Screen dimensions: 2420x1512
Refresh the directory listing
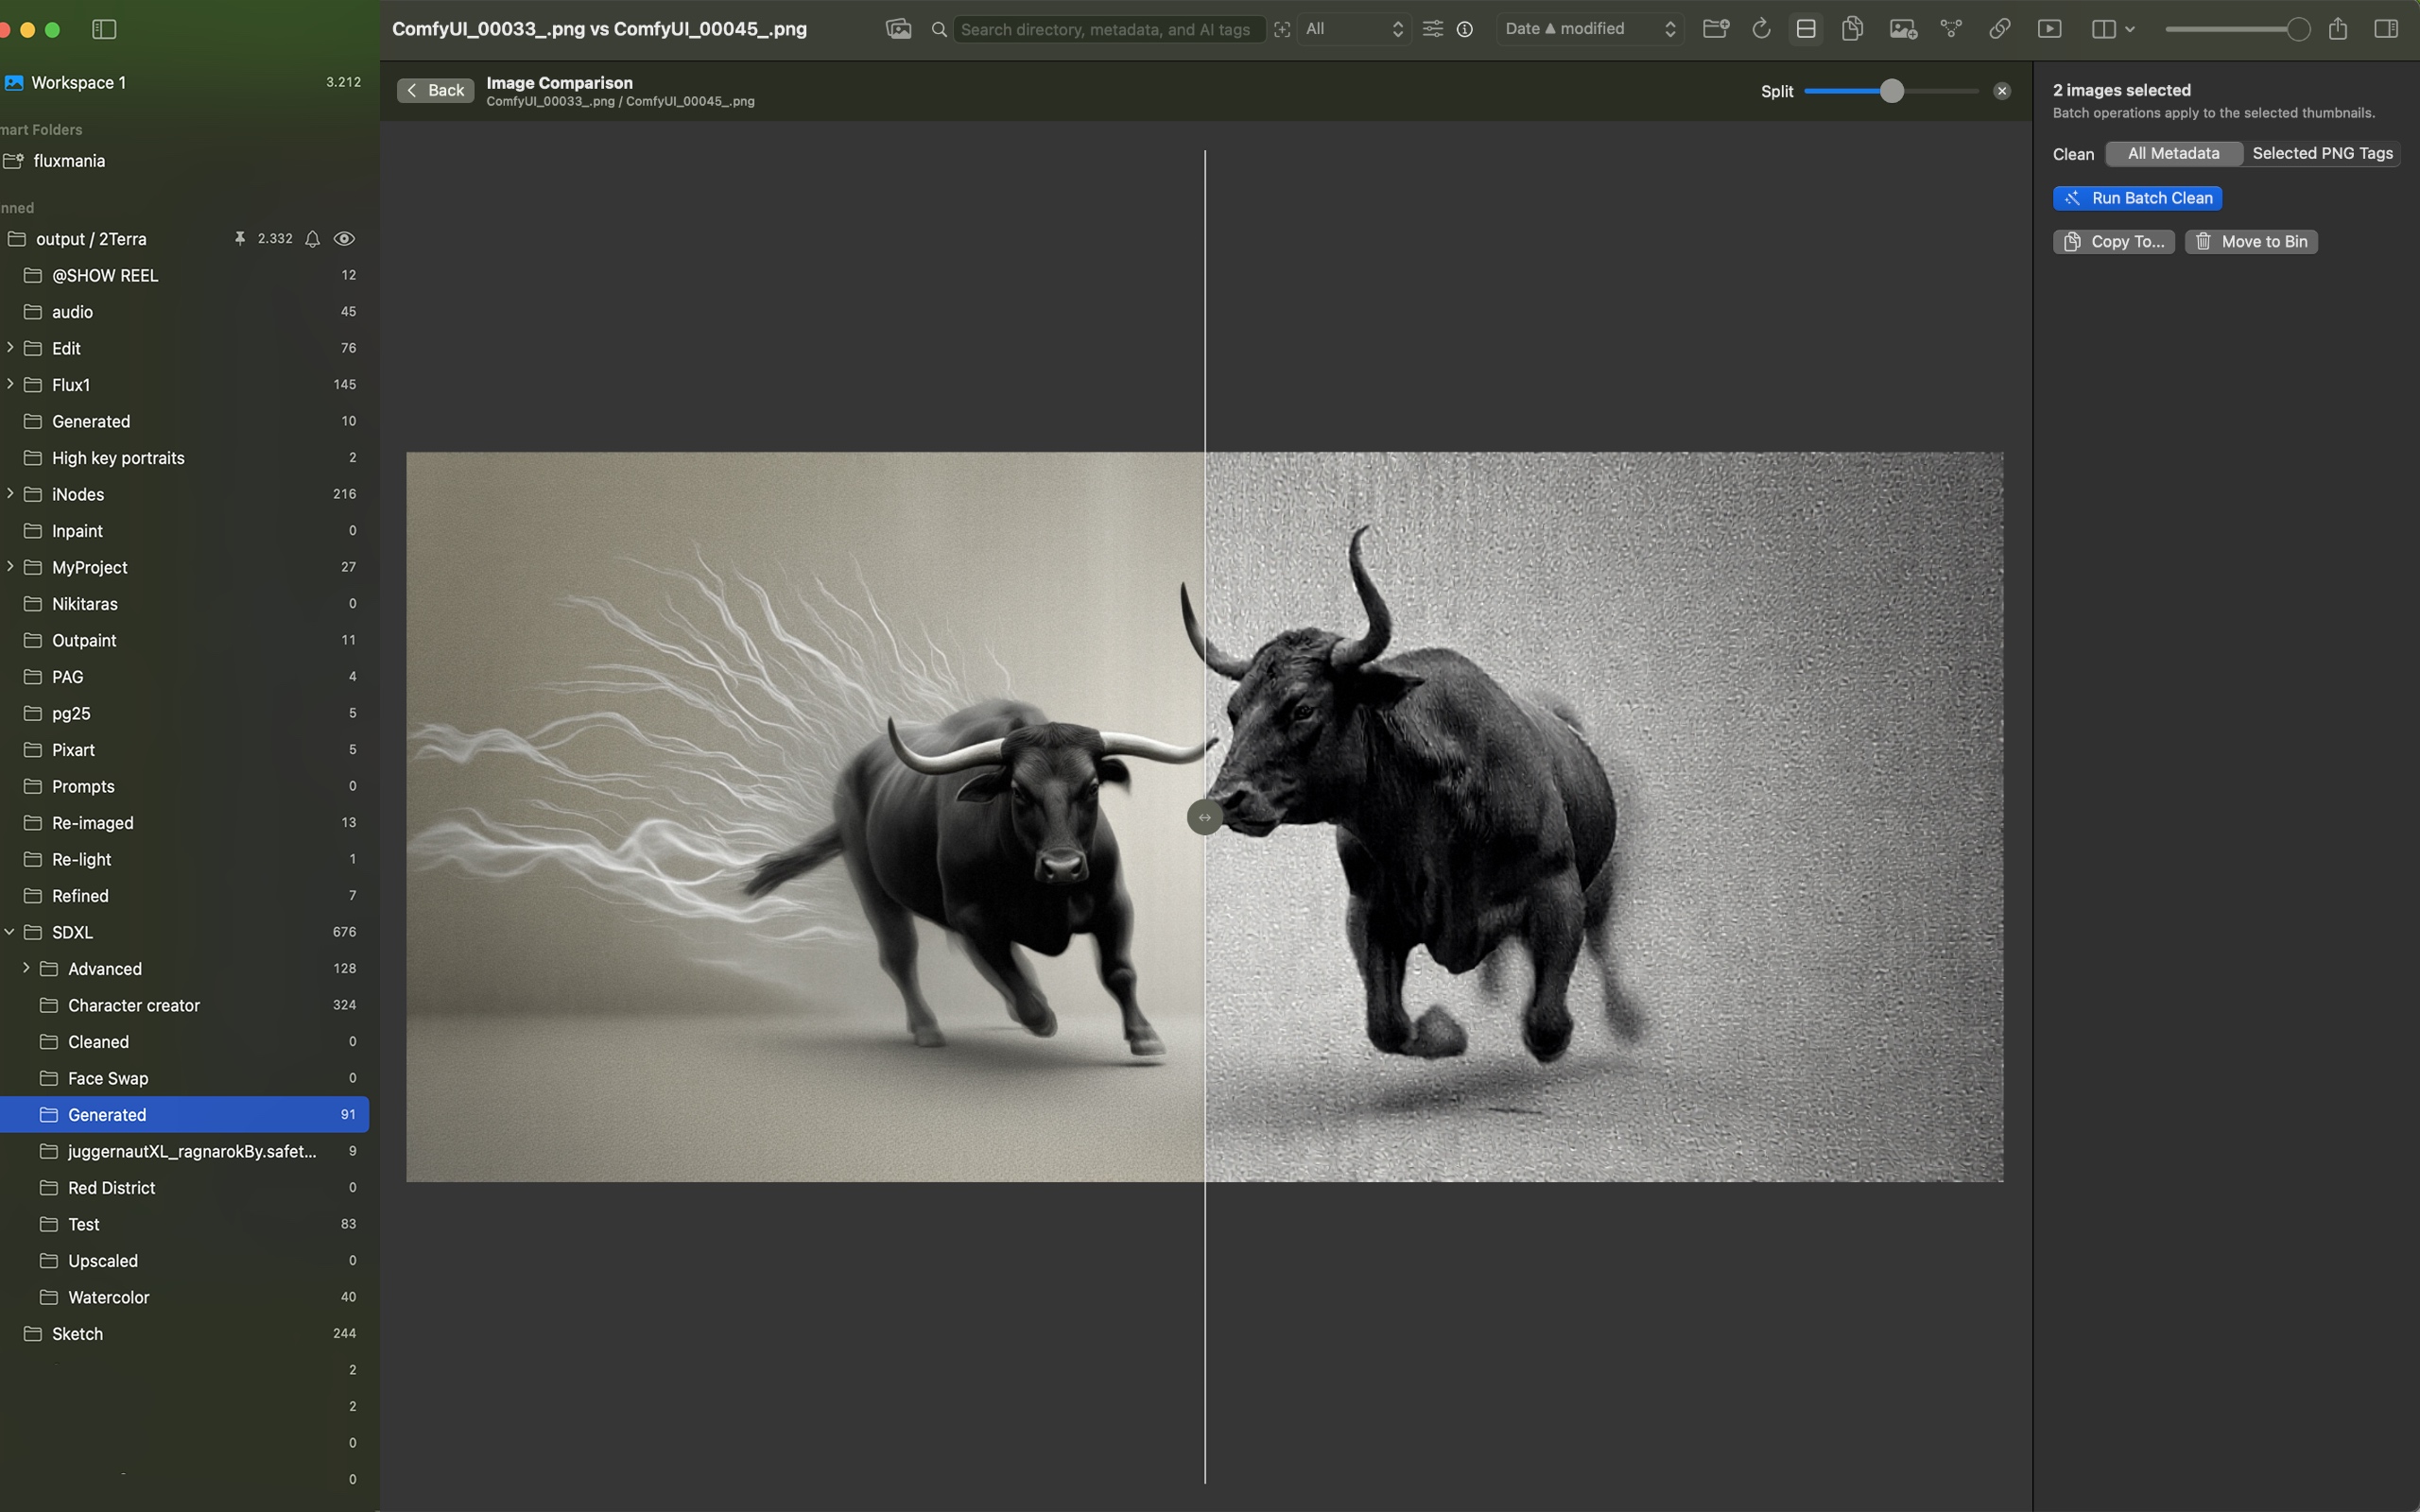coord(1761,29)
